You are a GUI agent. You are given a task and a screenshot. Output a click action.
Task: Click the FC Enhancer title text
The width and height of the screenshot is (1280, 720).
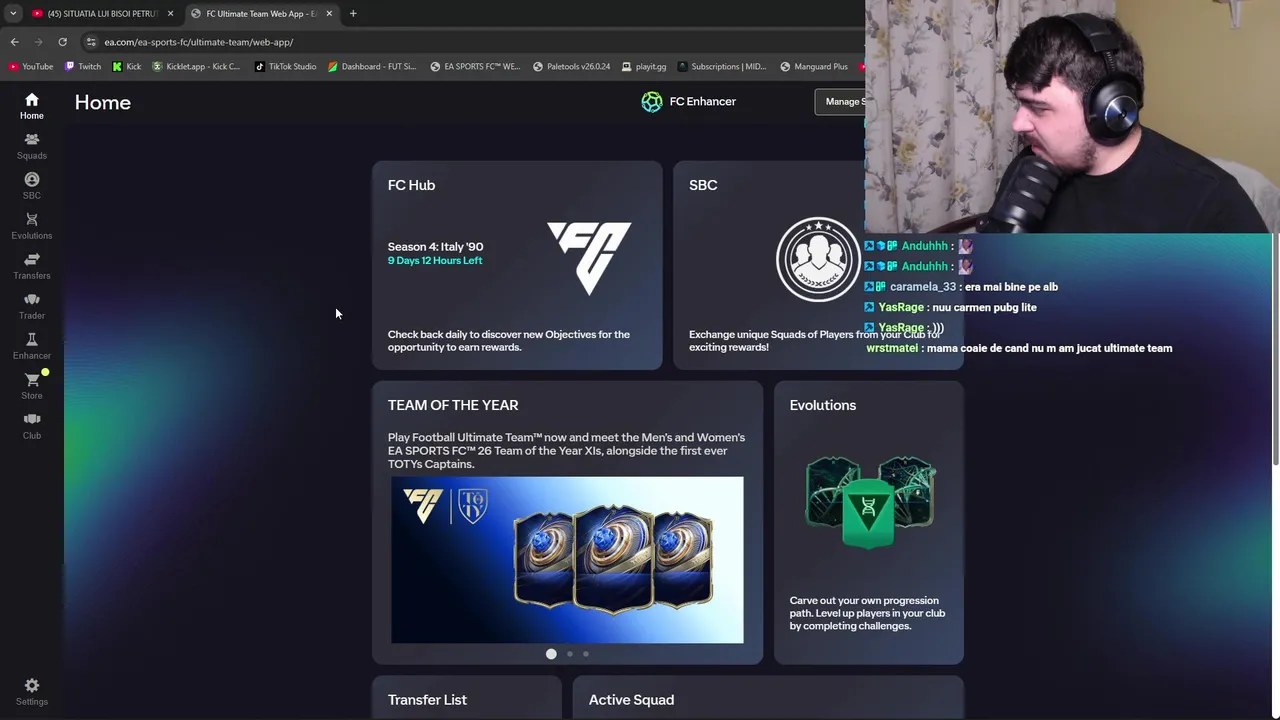[702, 102]
